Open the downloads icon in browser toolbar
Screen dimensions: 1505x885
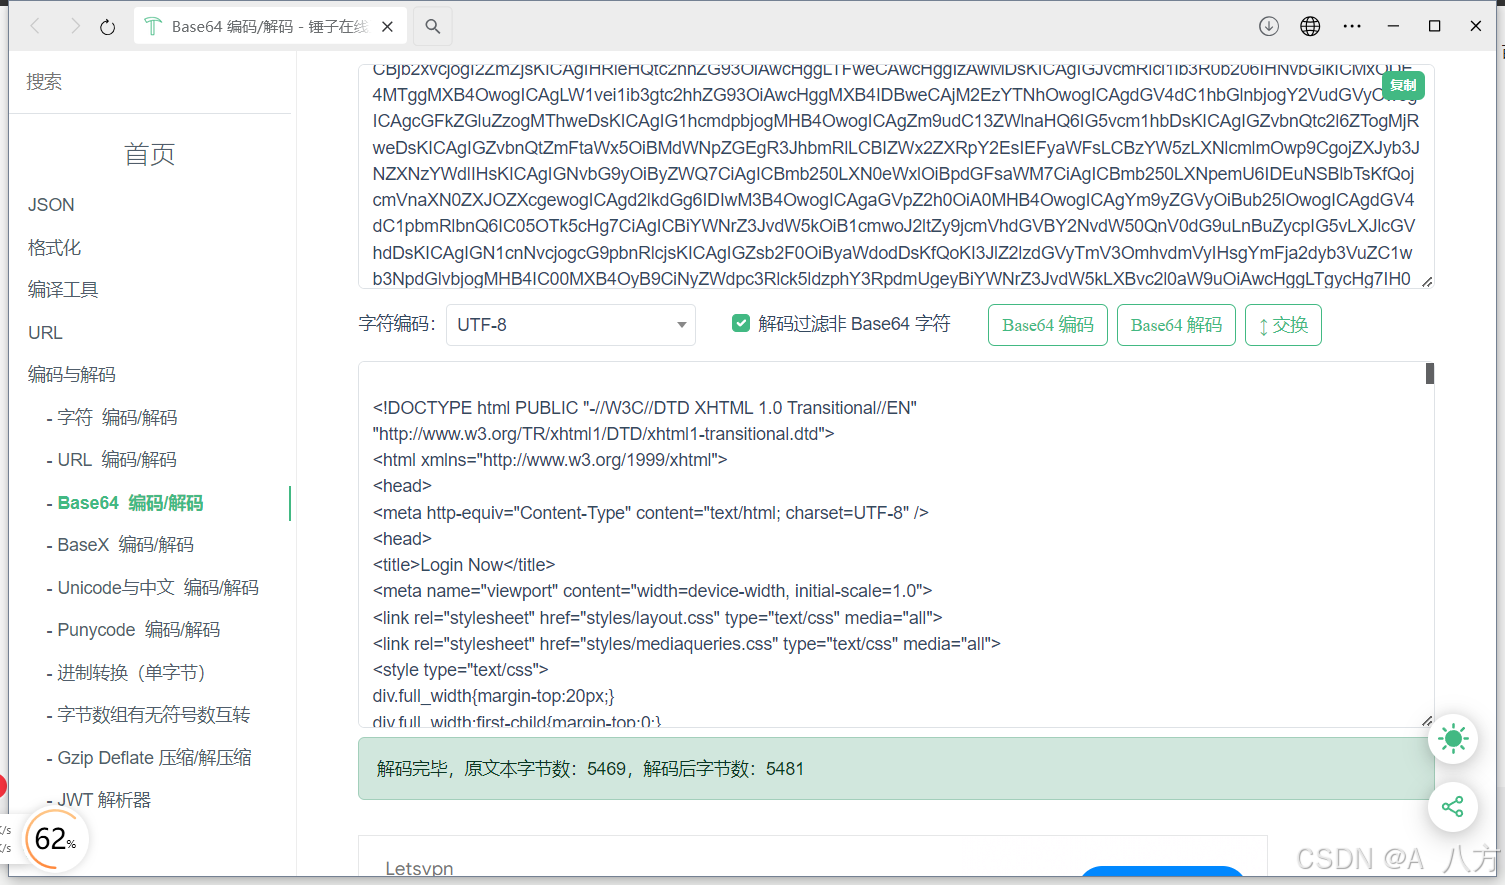coord(1268,26)
